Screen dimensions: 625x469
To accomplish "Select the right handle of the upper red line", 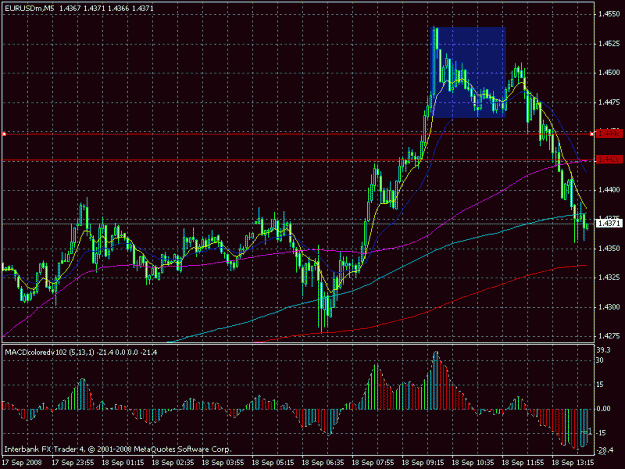I will click(x=592, y=134).
